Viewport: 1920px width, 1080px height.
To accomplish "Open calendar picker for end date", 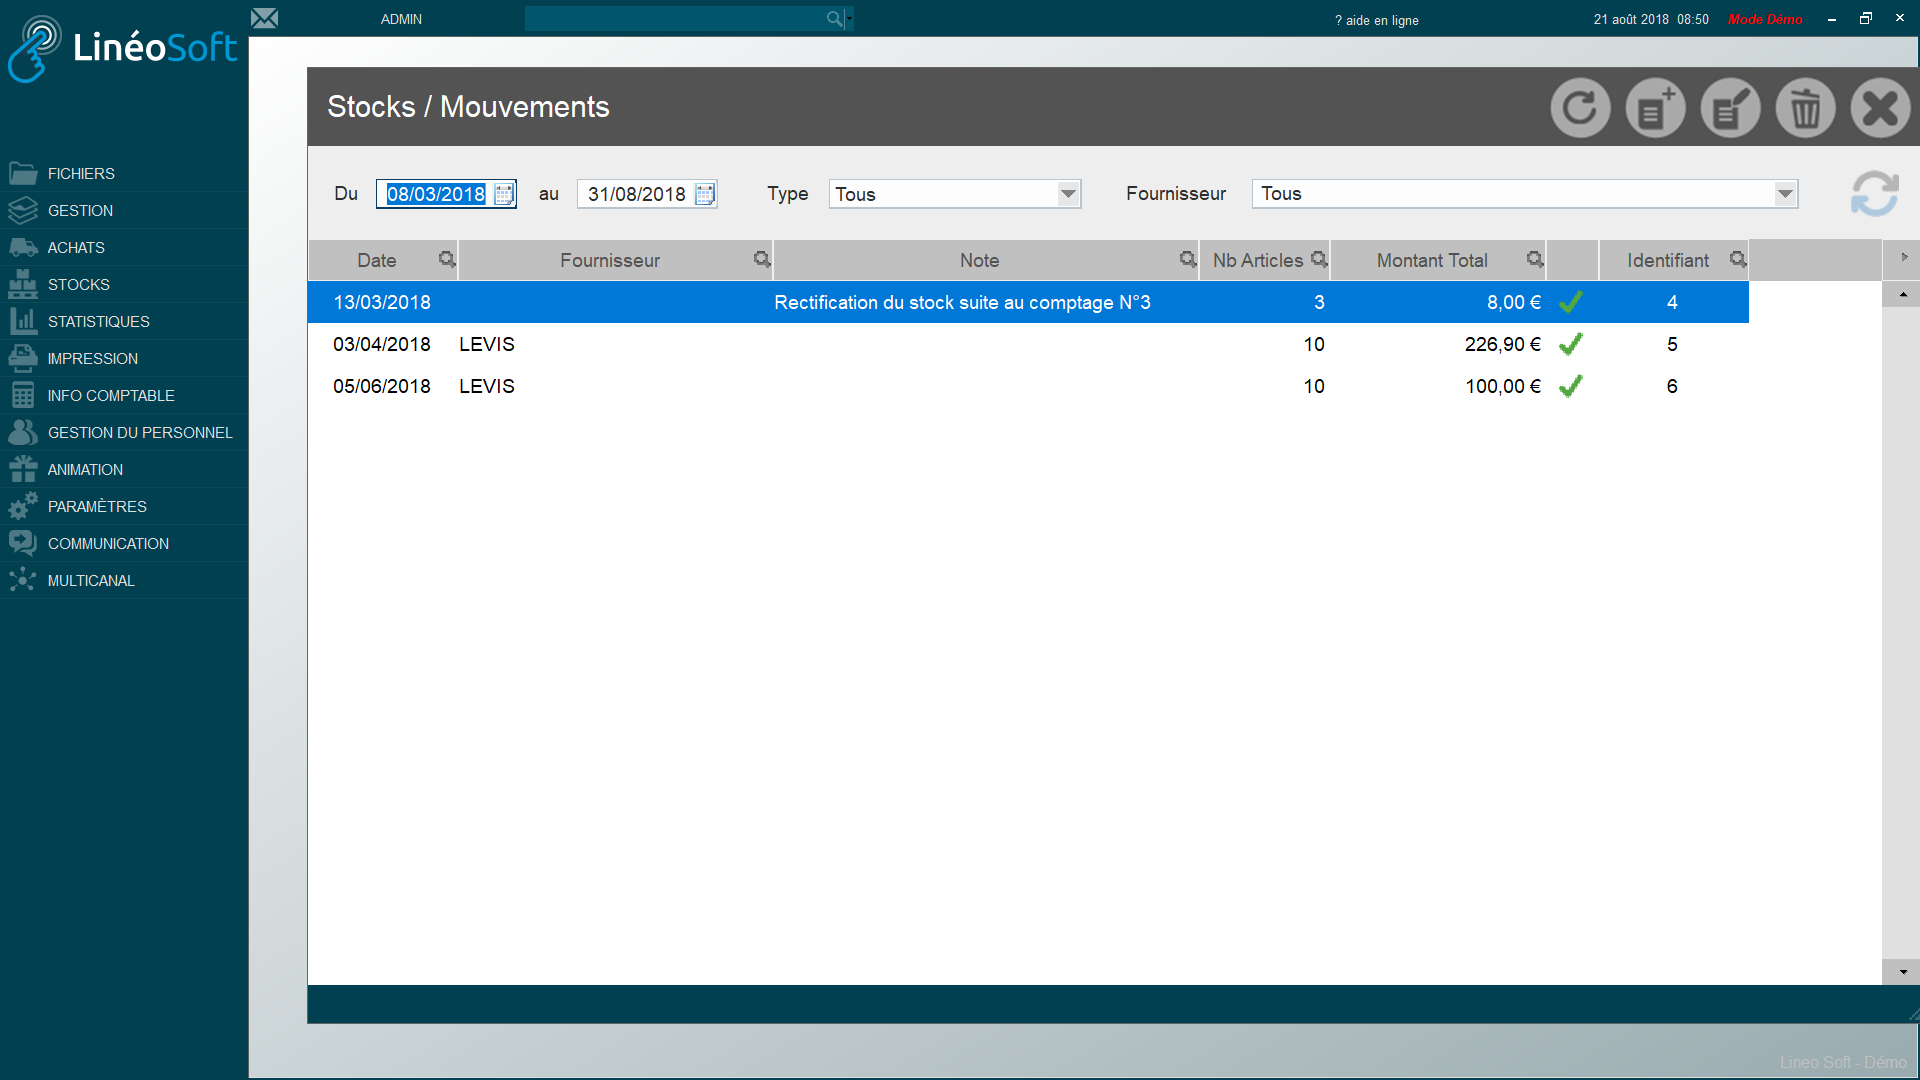I will tap(705, 194).
